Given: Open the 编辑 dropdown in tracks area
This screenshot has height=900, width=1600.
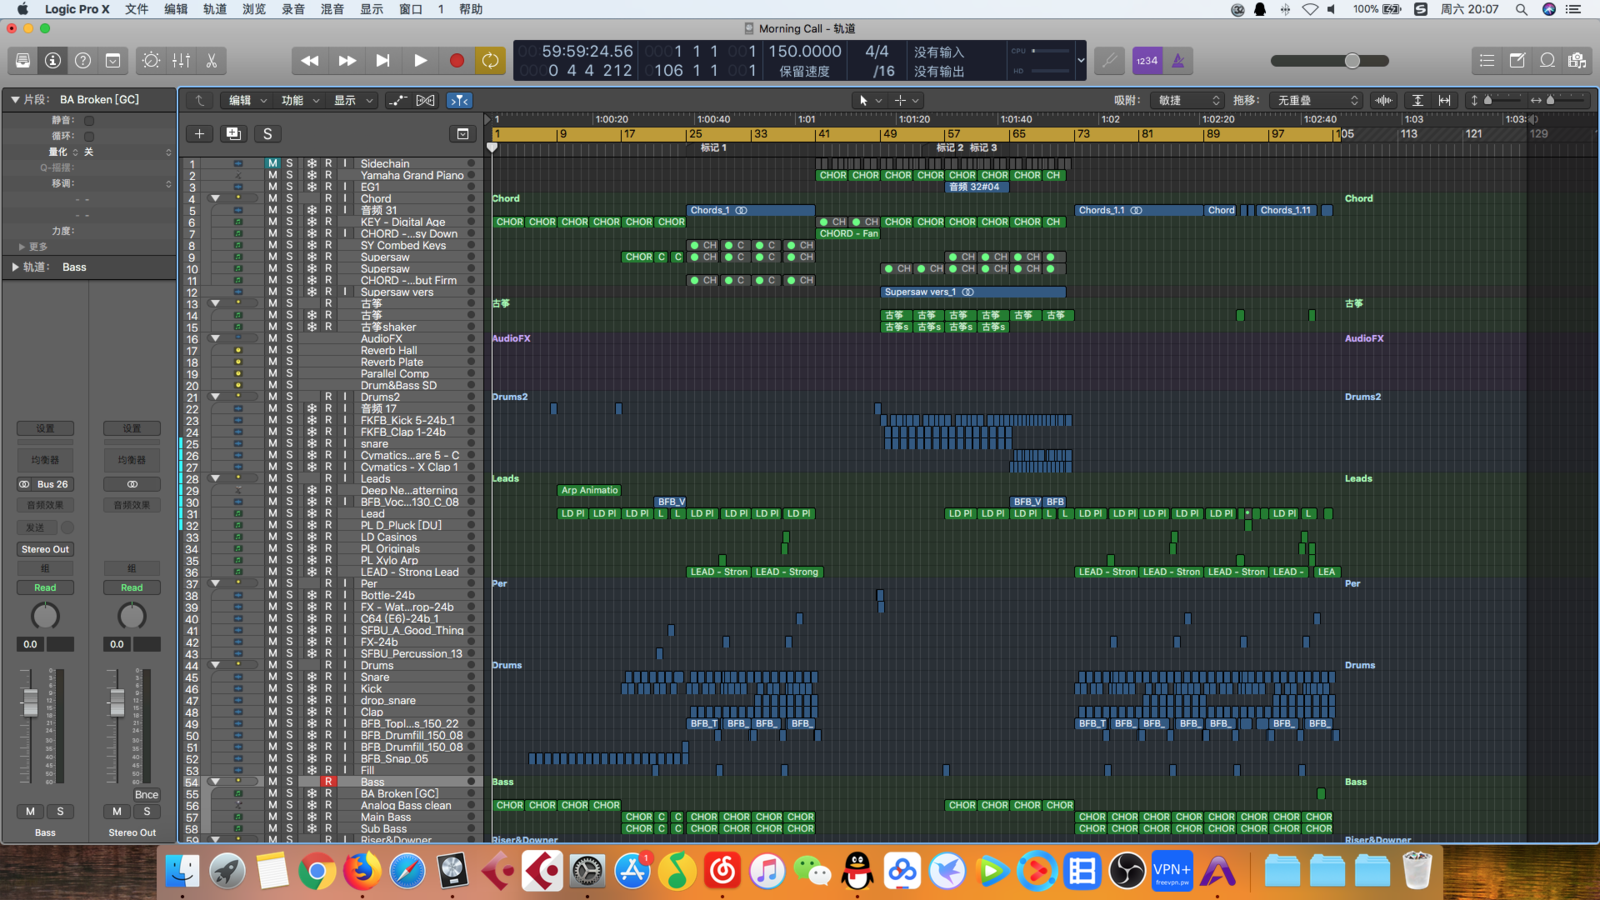Looking at the screenshot, I should (248, 100).
